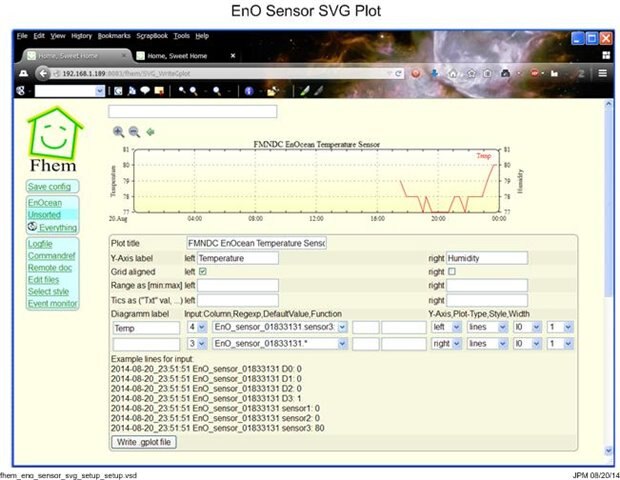Click the green highlighter pen toolbar icon
620x480 pixels.
304,91
